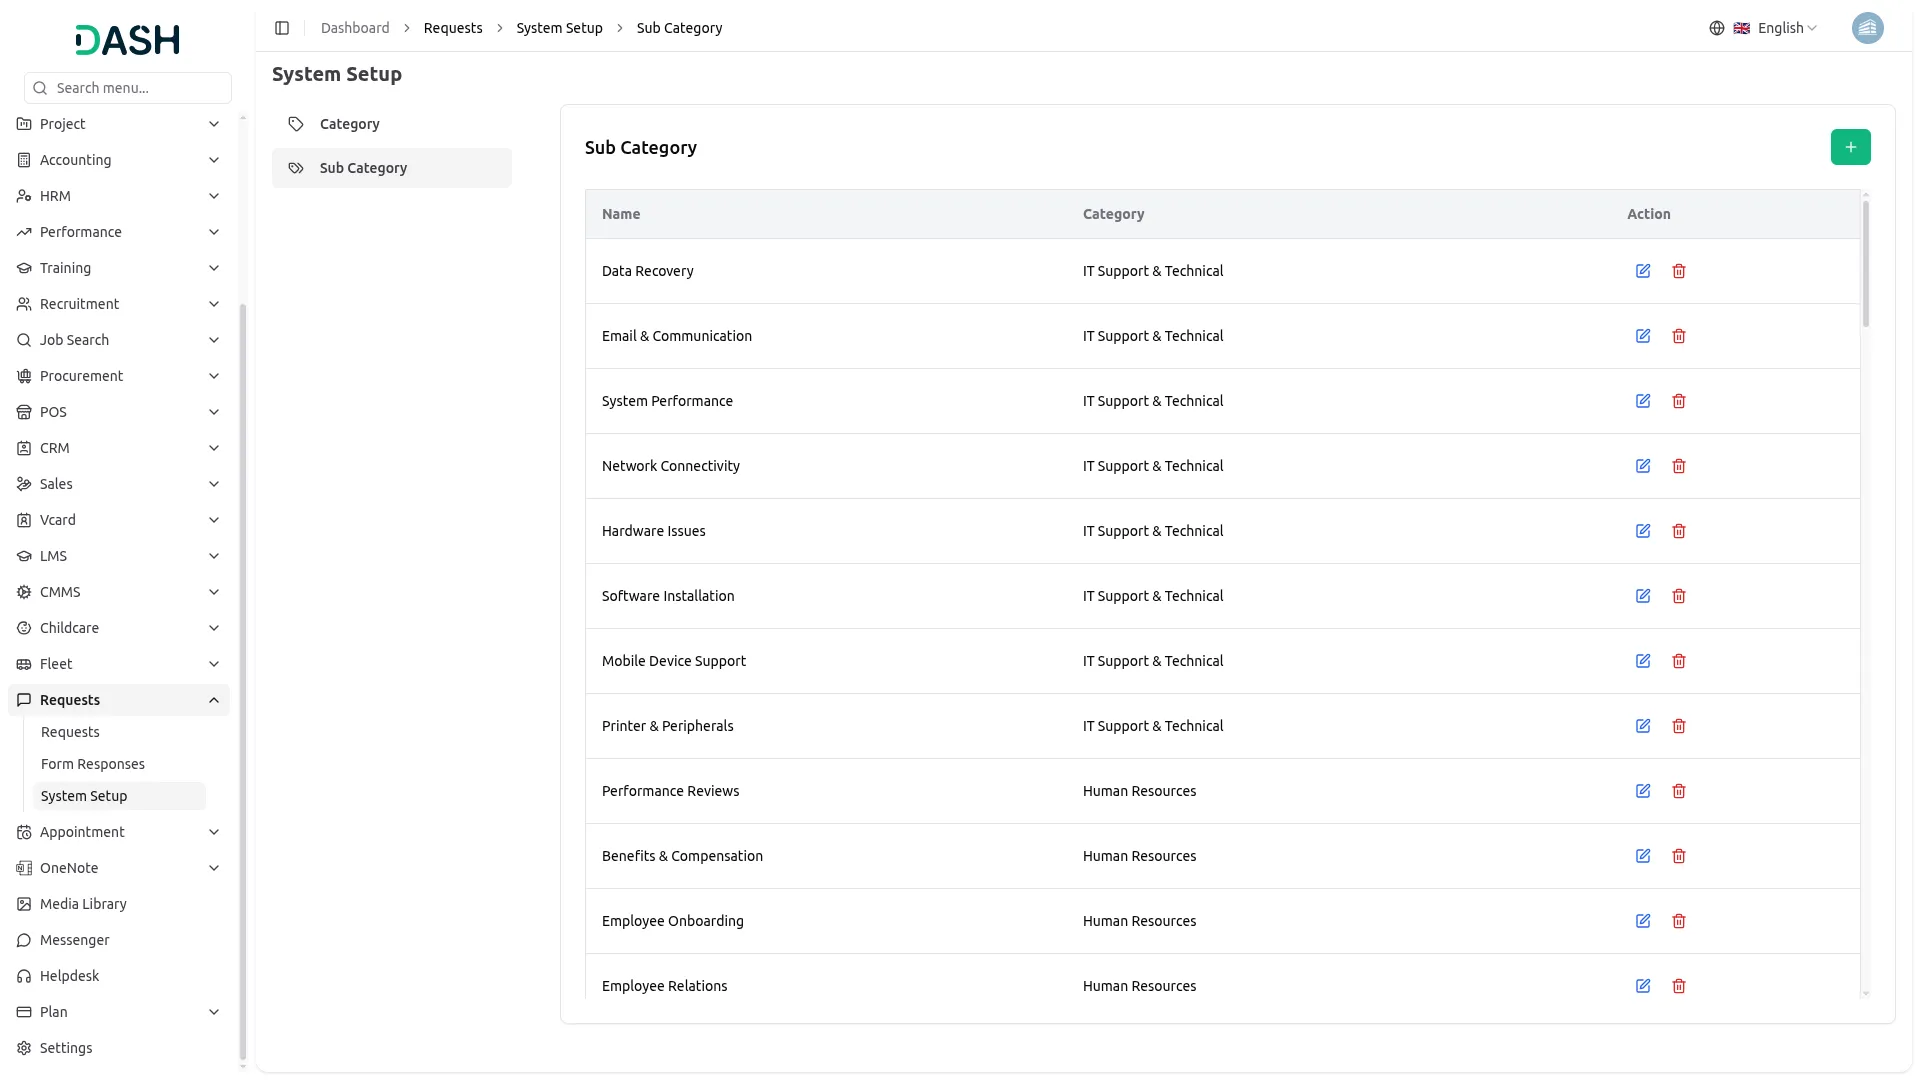Go to Dashboard via breadcrumb
This screenshot has height=1080, width=1920.
(355, 28)
